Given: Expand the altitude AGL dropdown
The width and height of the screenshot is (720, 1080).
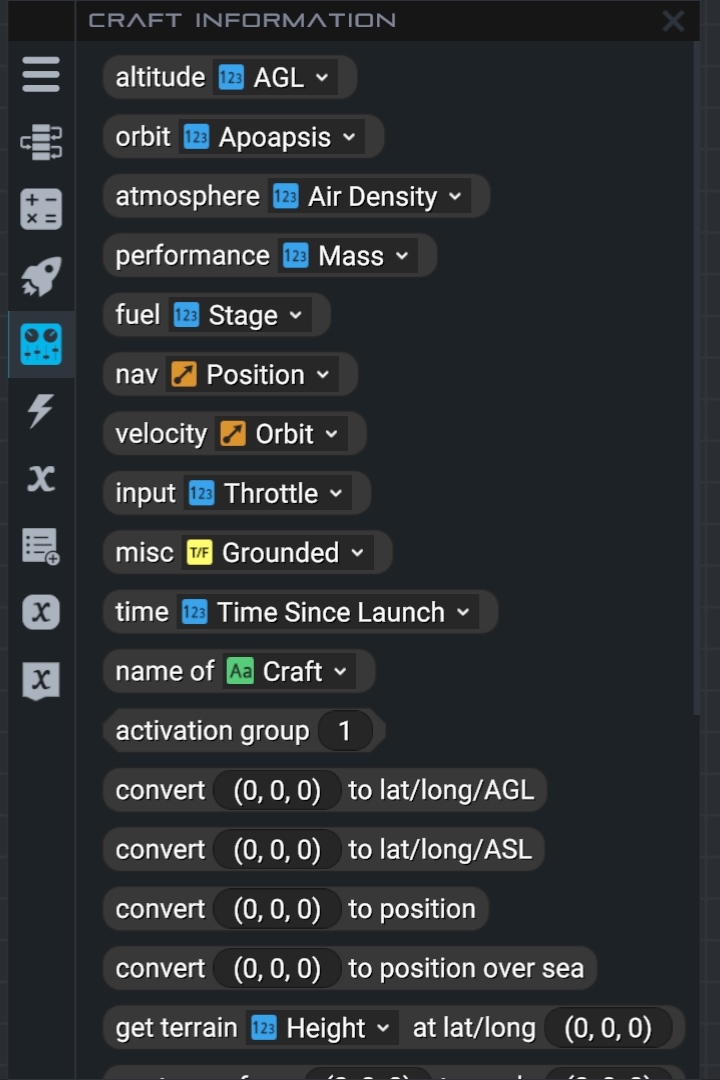Looking at the screenshot, I should 275,77.
